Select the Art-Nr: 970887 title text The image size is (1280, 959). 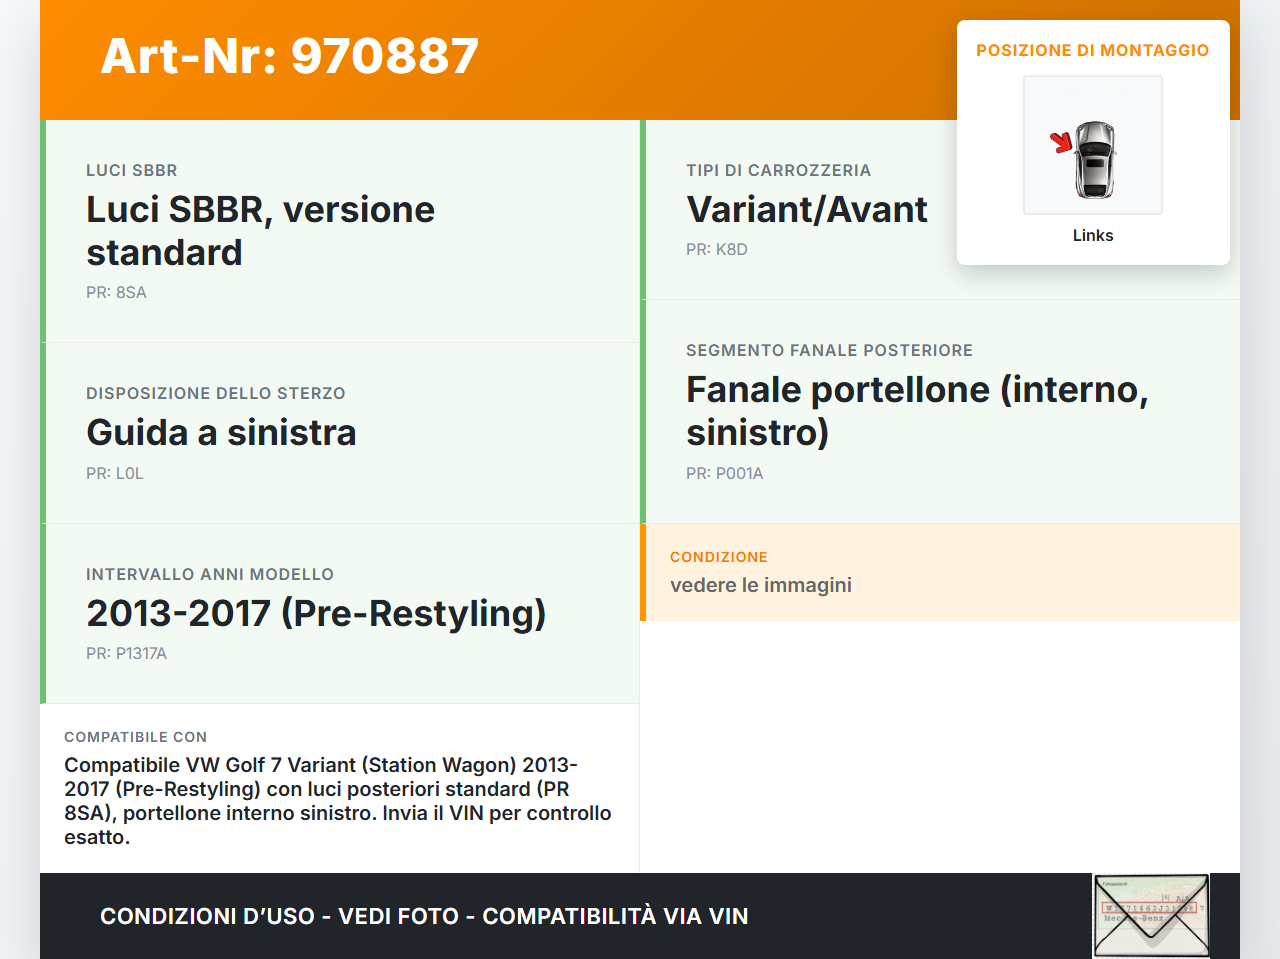coord(289,57)
